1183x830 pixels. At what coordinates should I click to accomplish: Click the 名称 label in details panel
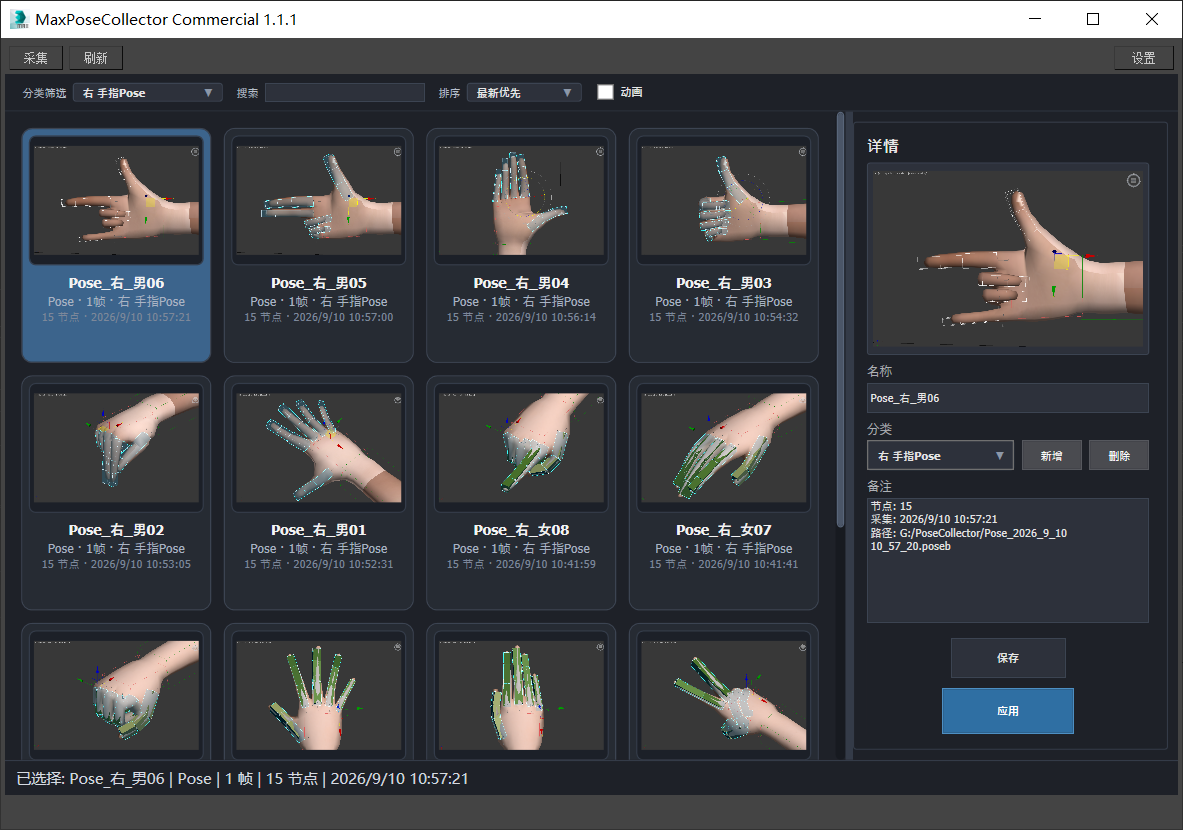pos(880,371)
